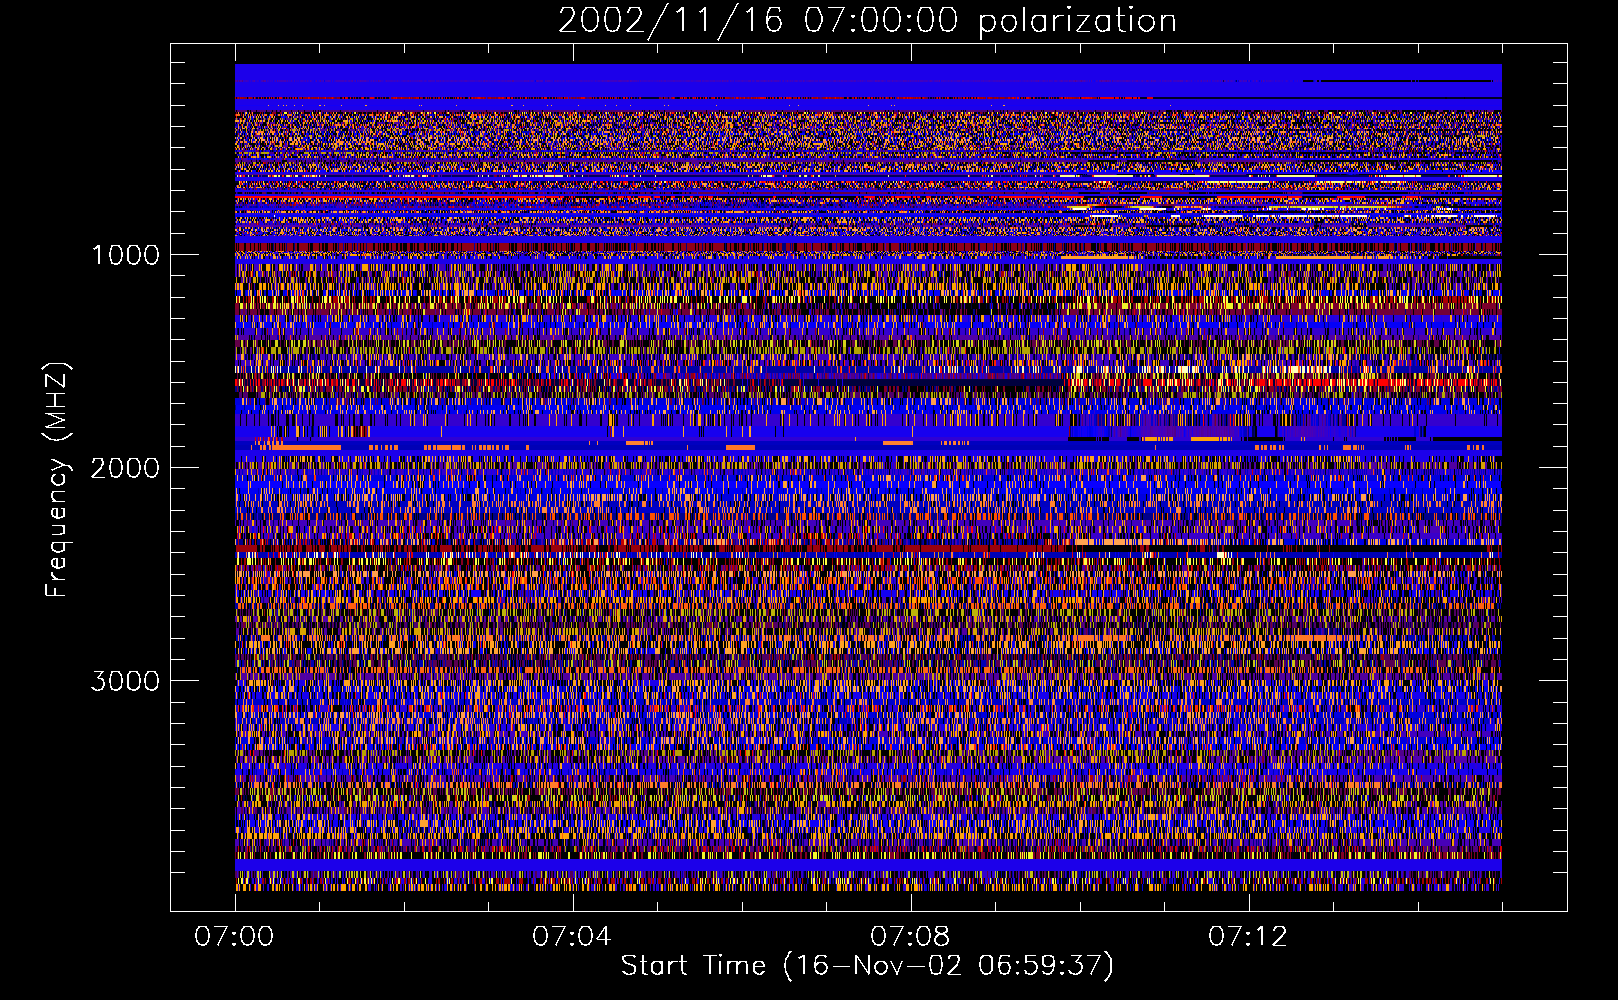Click the 07:08 time tick label
Screen dimensions: 1618x1000
coord(910,936)
